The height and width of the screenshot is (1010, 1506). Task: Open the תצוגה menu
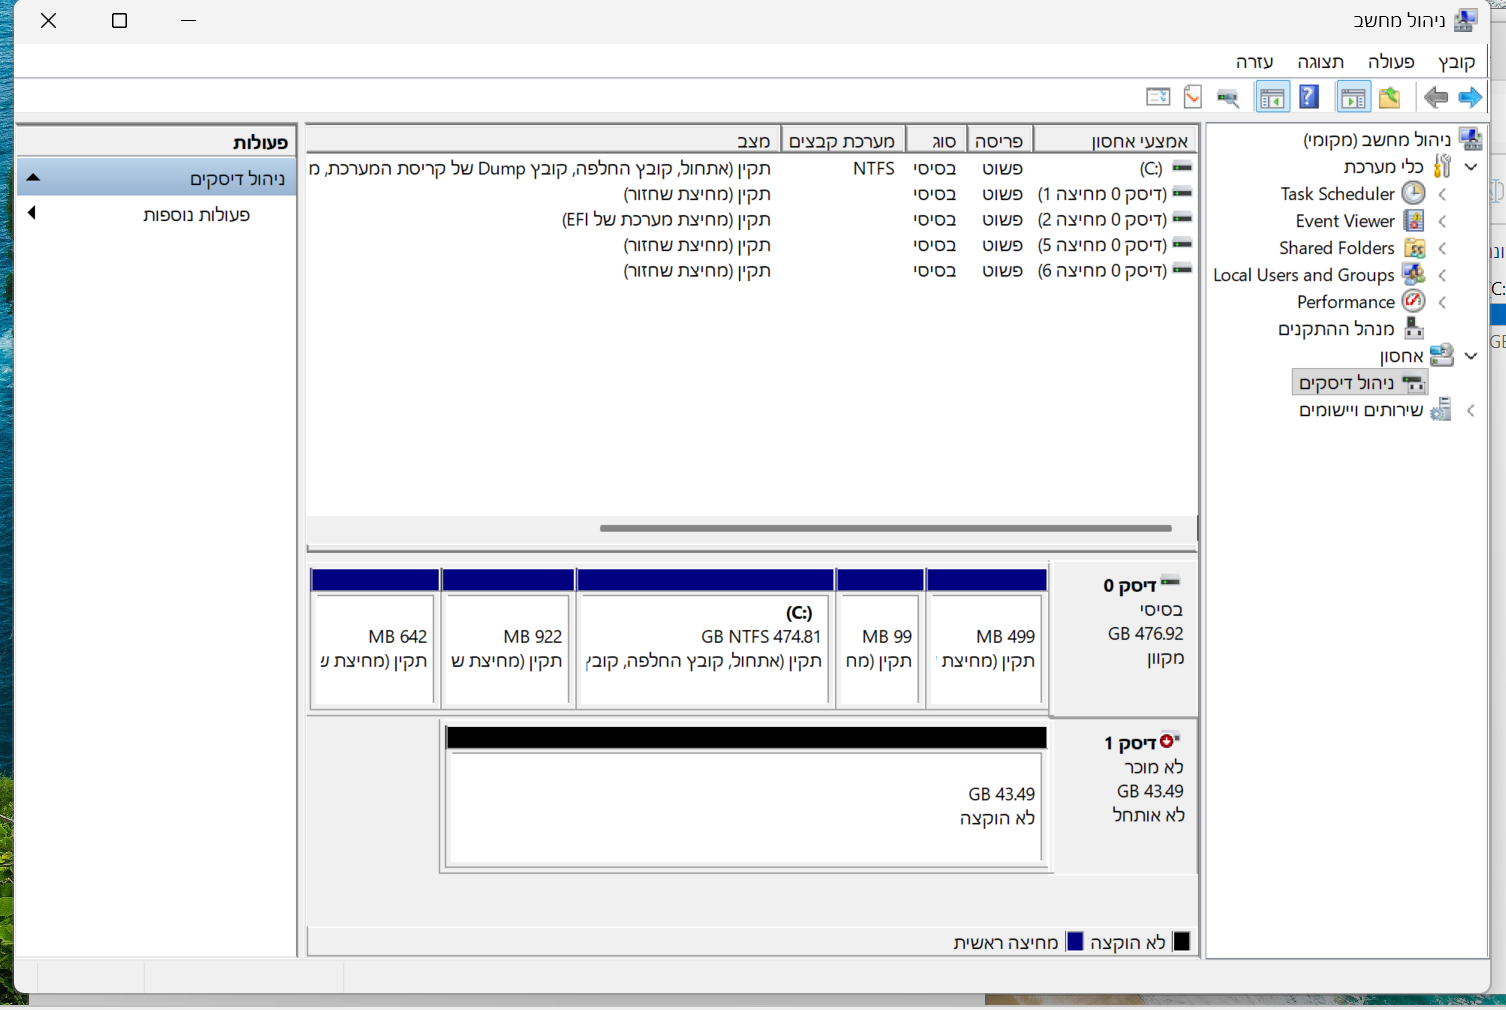[1320, 62]
